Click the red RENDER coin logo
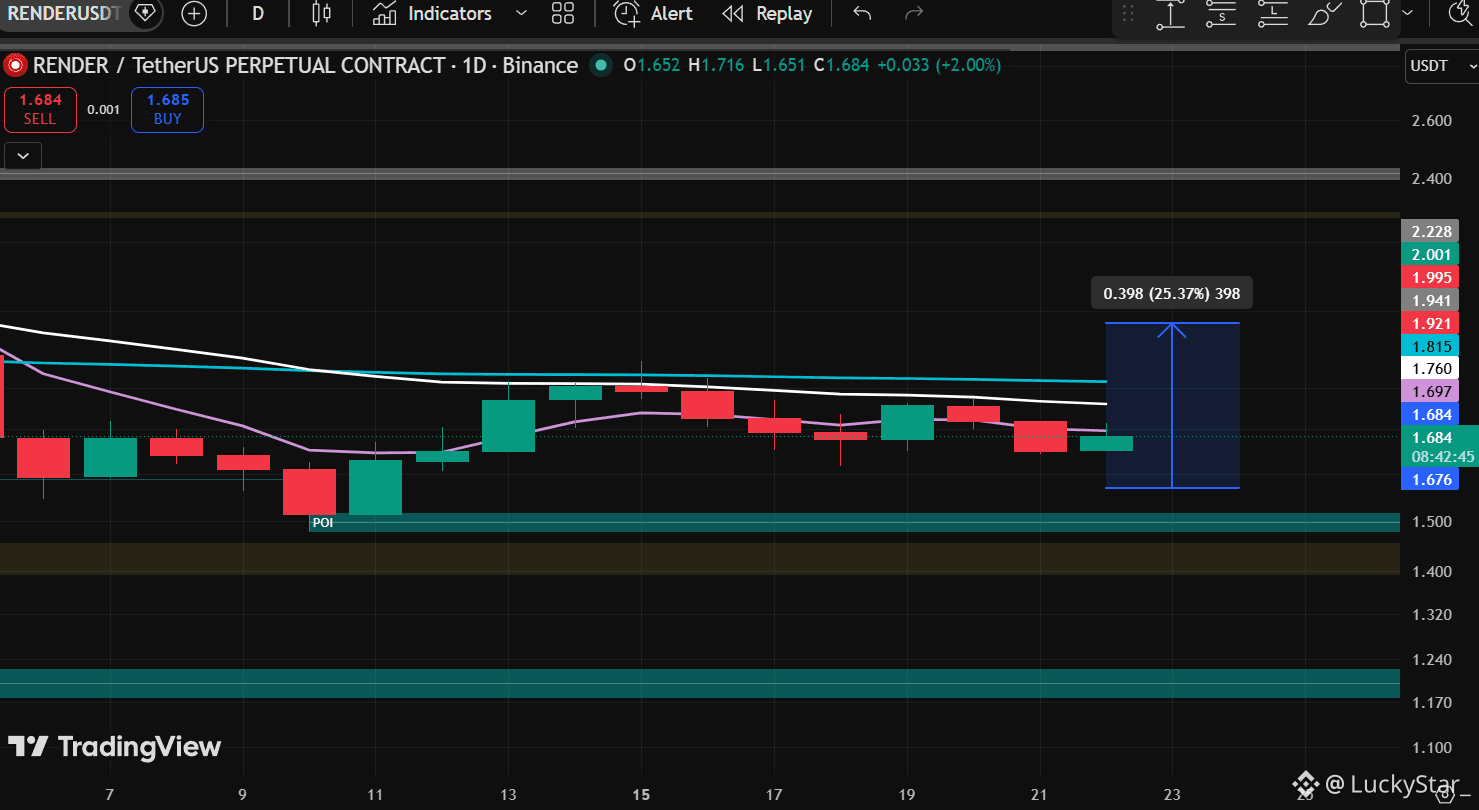This screenshot has height=810, width=1479. click(15, 66)
